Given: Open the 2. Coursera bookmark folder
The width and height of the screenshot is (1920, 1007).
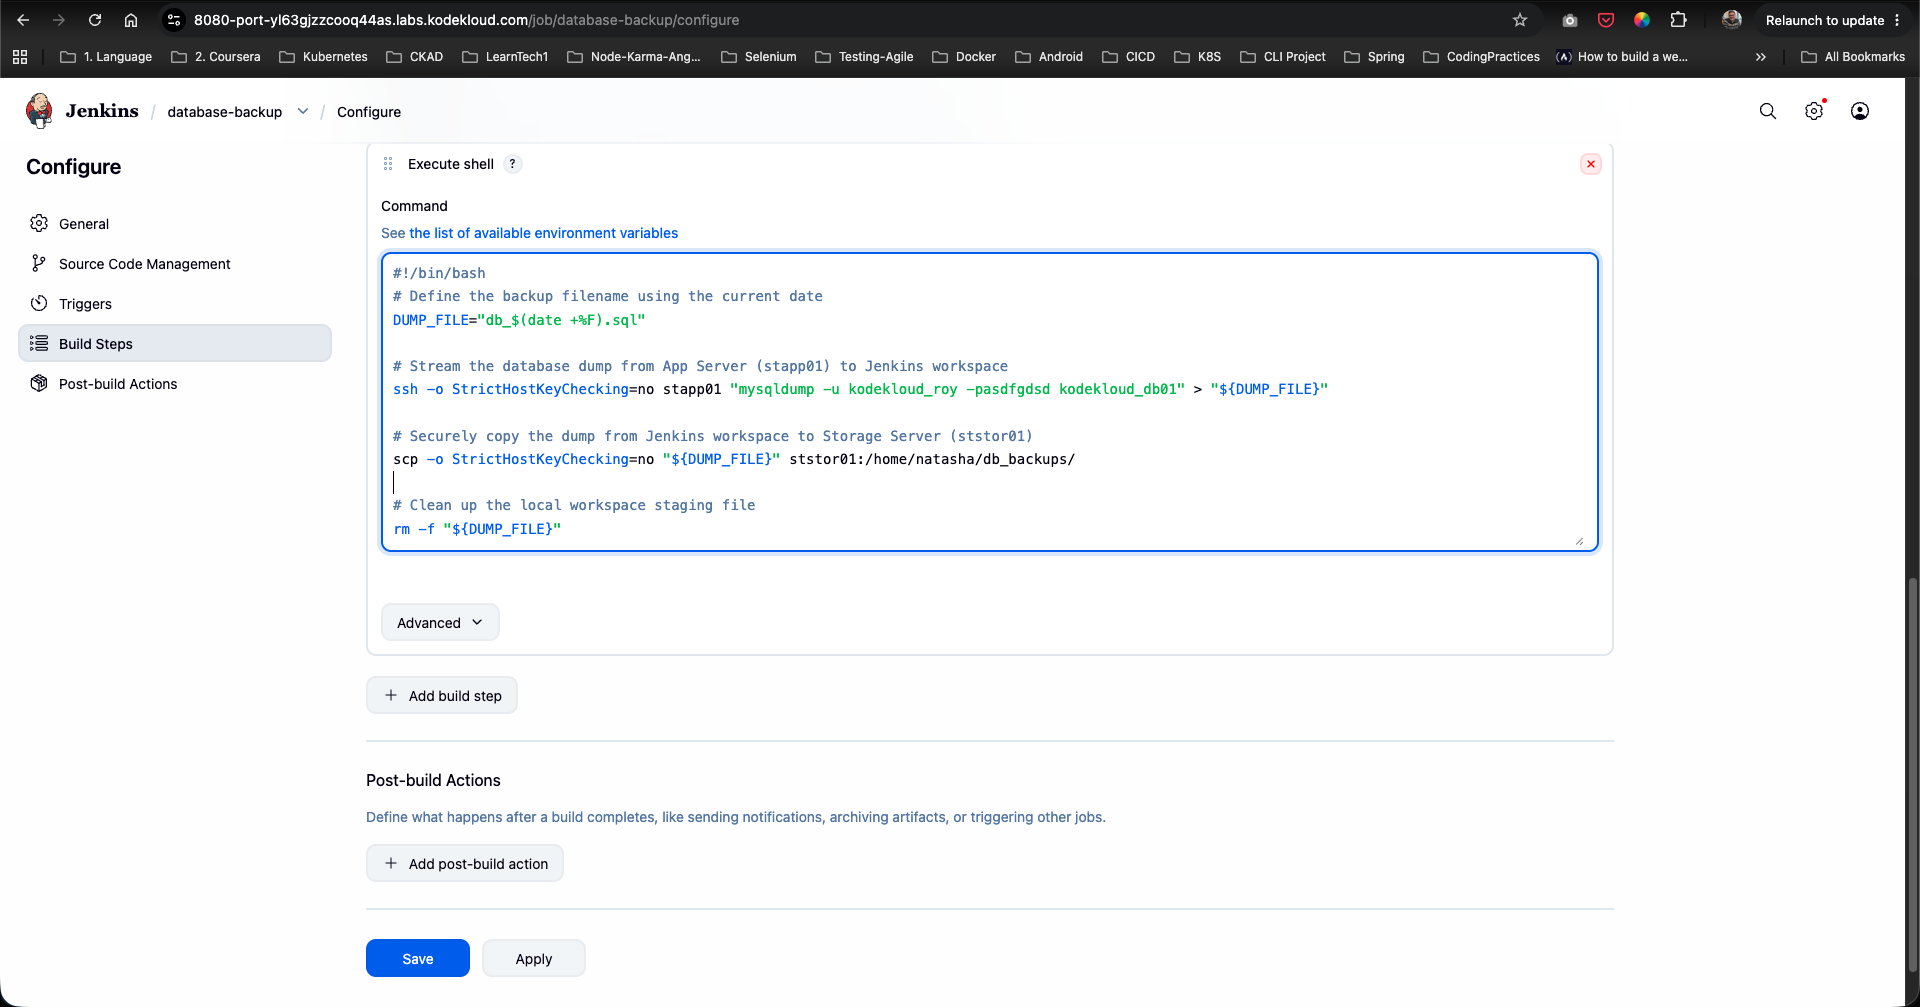Looking at the screenshot, I should coord(216,57).
